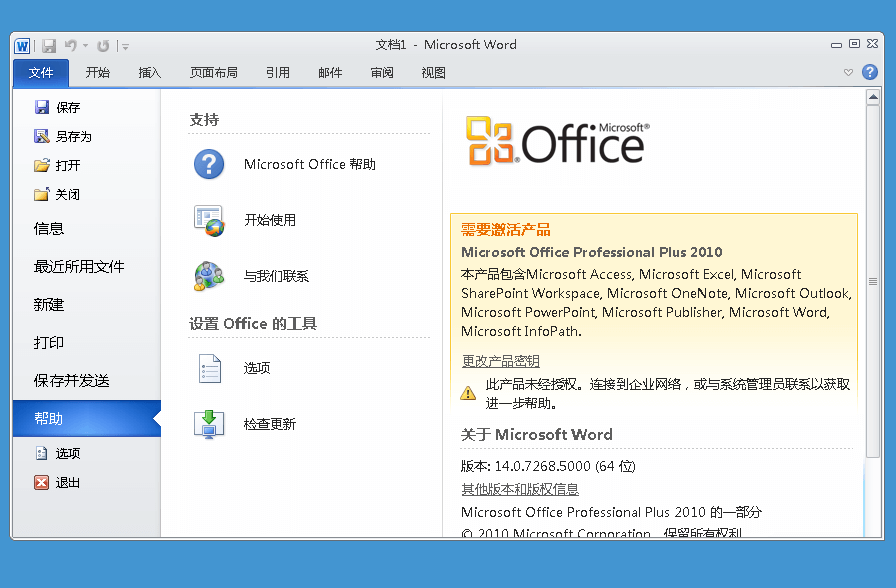
Task: Click the scrollbar up arrow
Action: click(873, 98)
